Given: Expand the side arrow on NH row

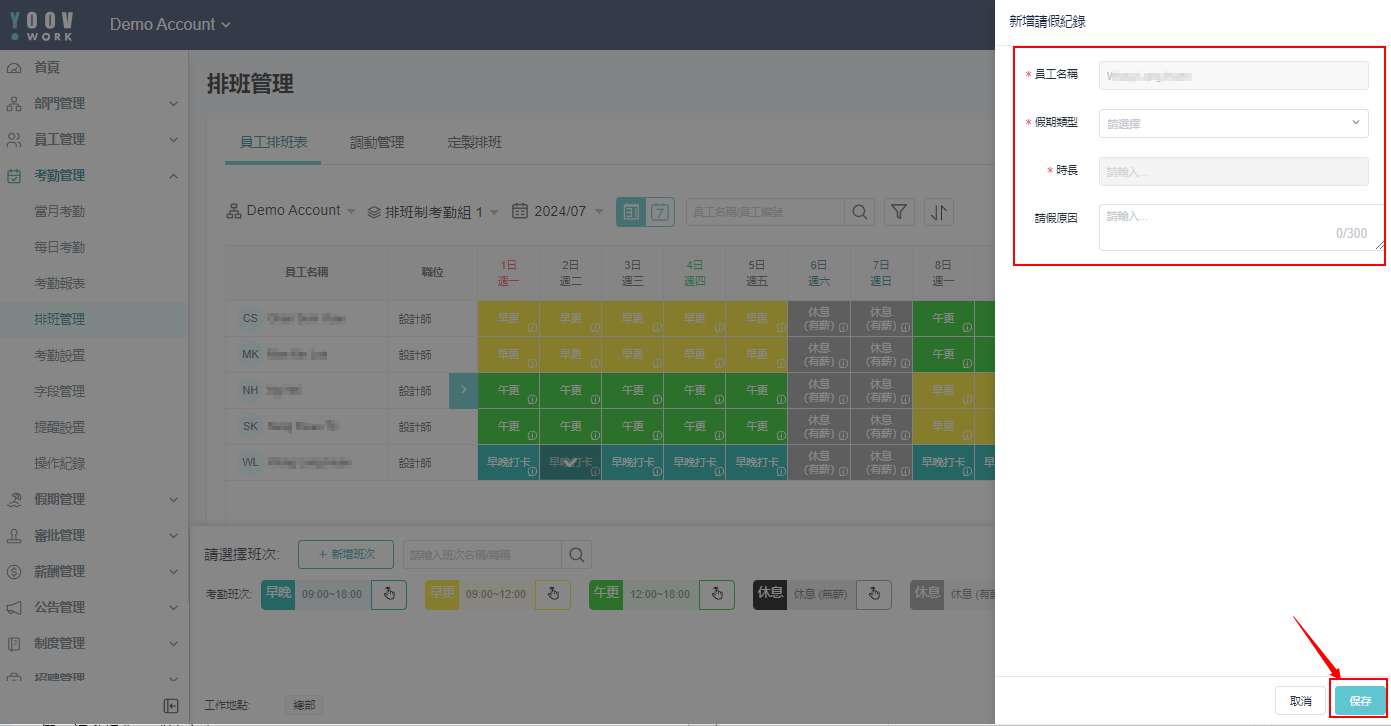Looking at the screenshot, I should [x=464, y=389].
